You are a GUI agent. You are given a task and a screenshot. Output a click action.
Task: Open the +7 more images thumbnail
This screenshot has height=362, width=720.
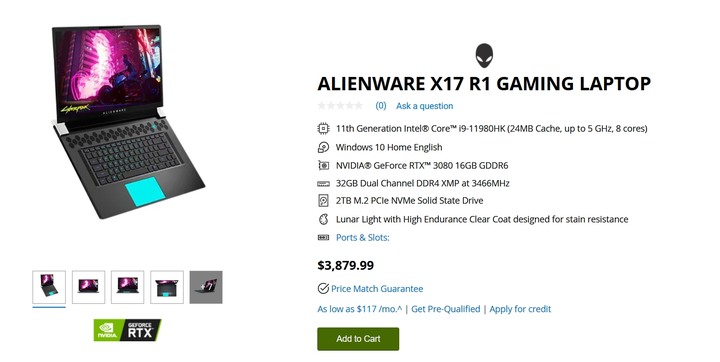click(206, 287)
